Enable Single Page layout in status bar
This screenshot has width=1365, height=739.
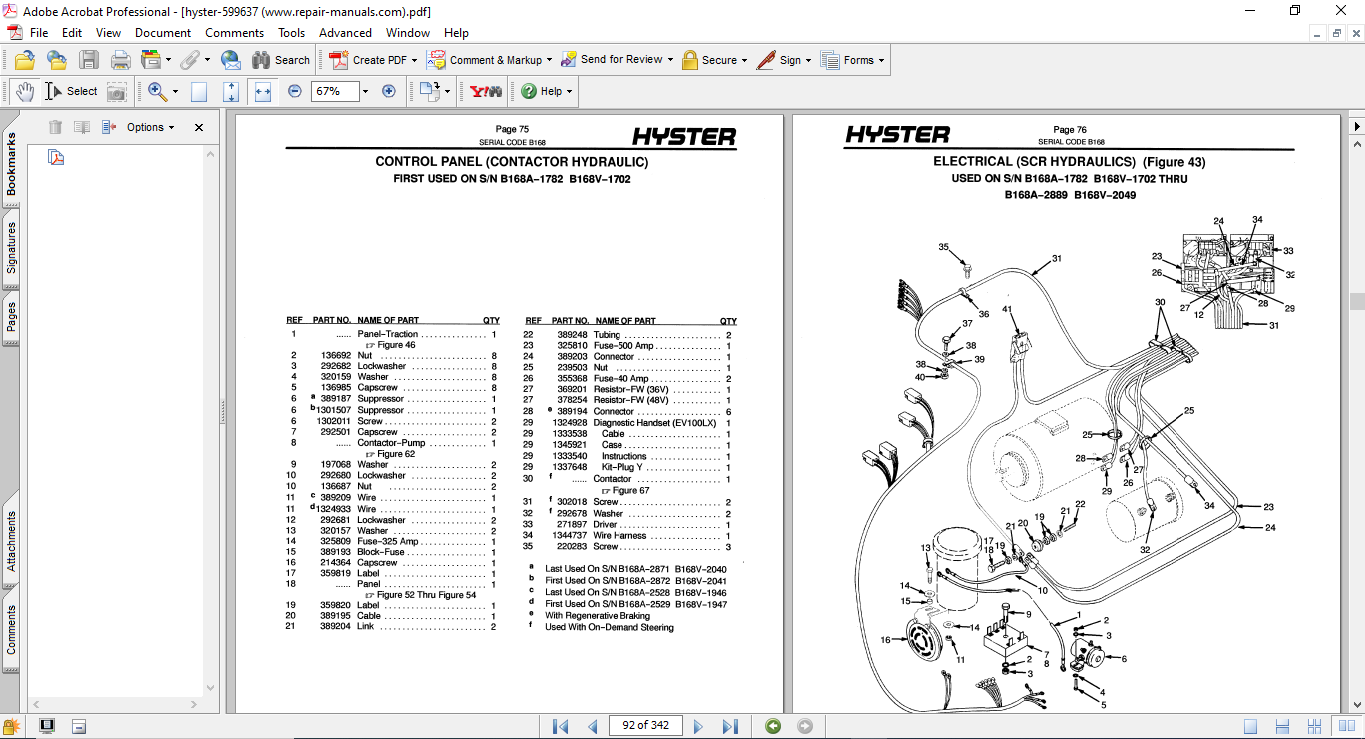(1250, 726)
